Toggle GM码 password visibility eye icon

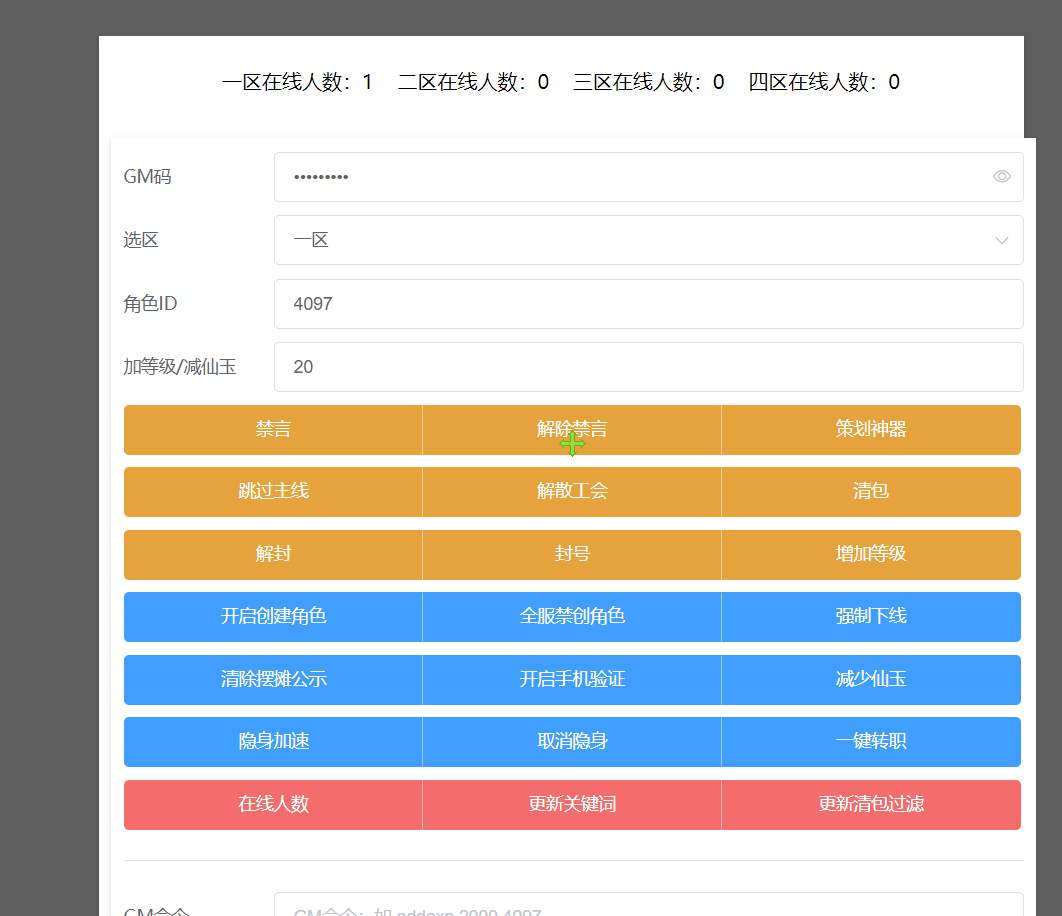[1002, 177]
